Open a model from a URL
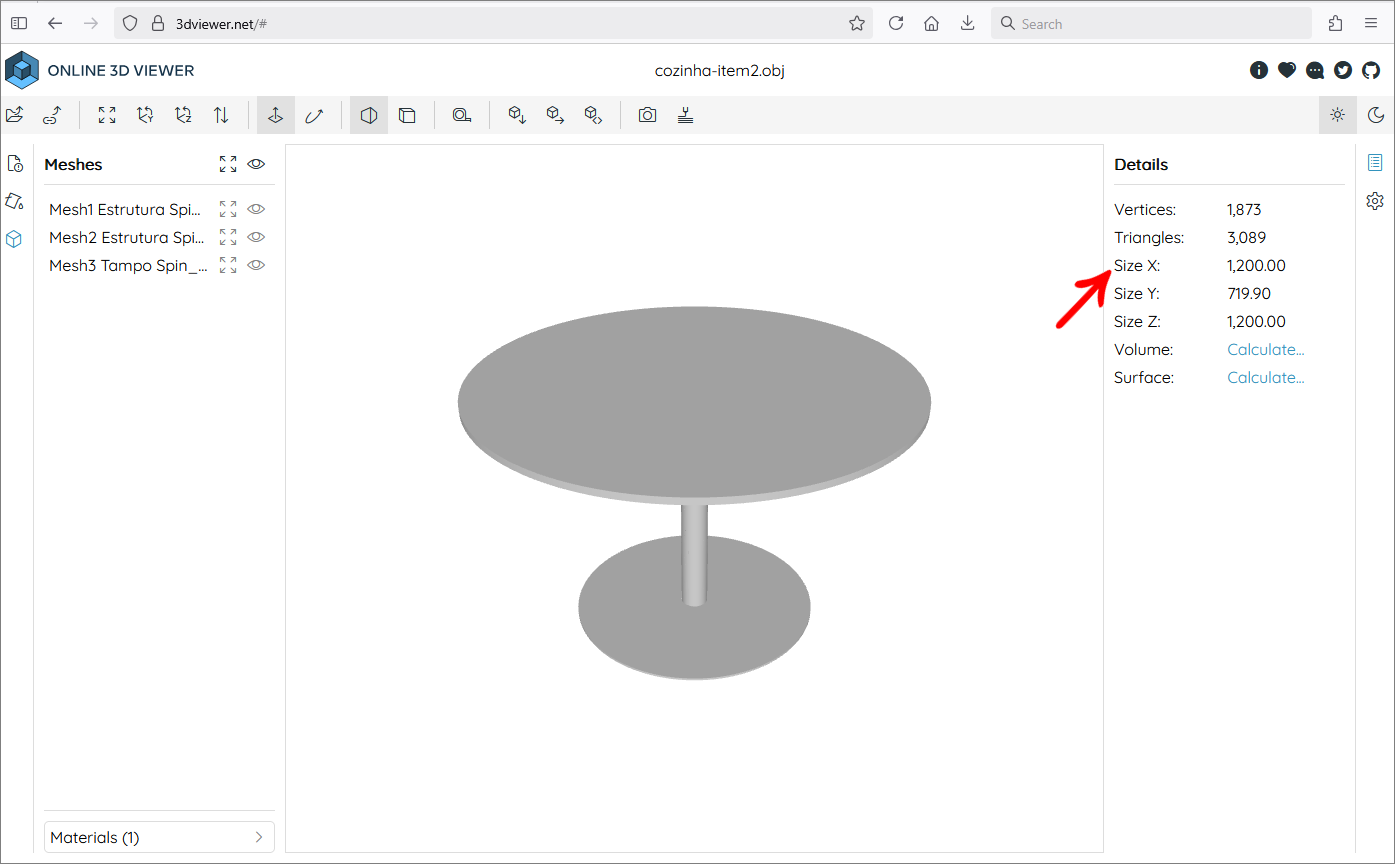1395x864 pixels. pyautogui.click(x=53, y=115)
